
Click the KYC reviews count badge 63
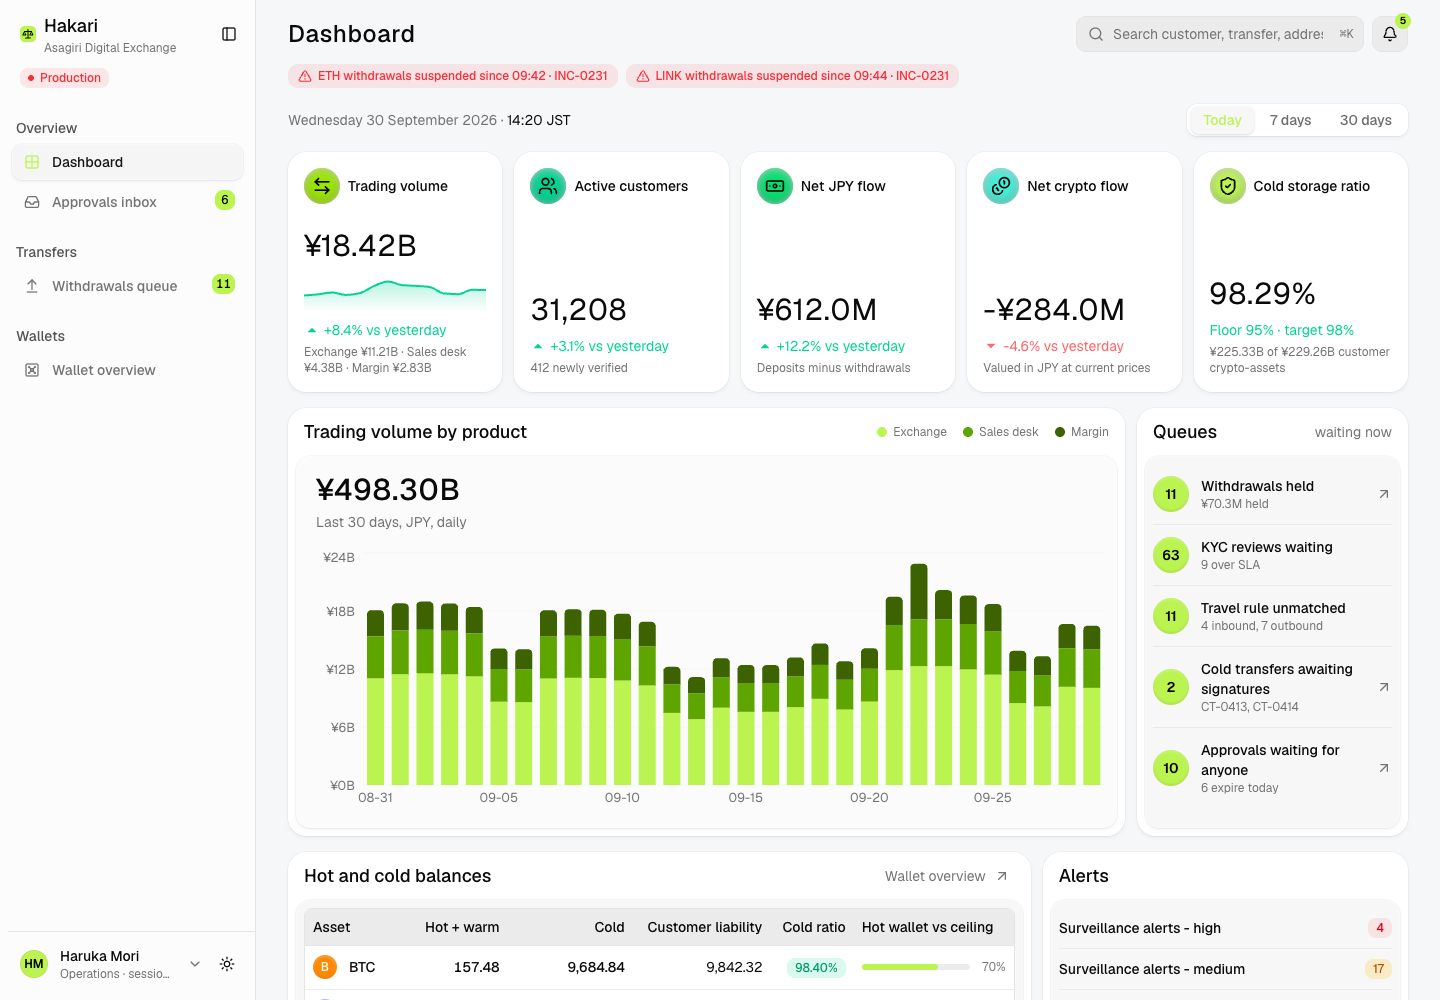coord(1171,555)
